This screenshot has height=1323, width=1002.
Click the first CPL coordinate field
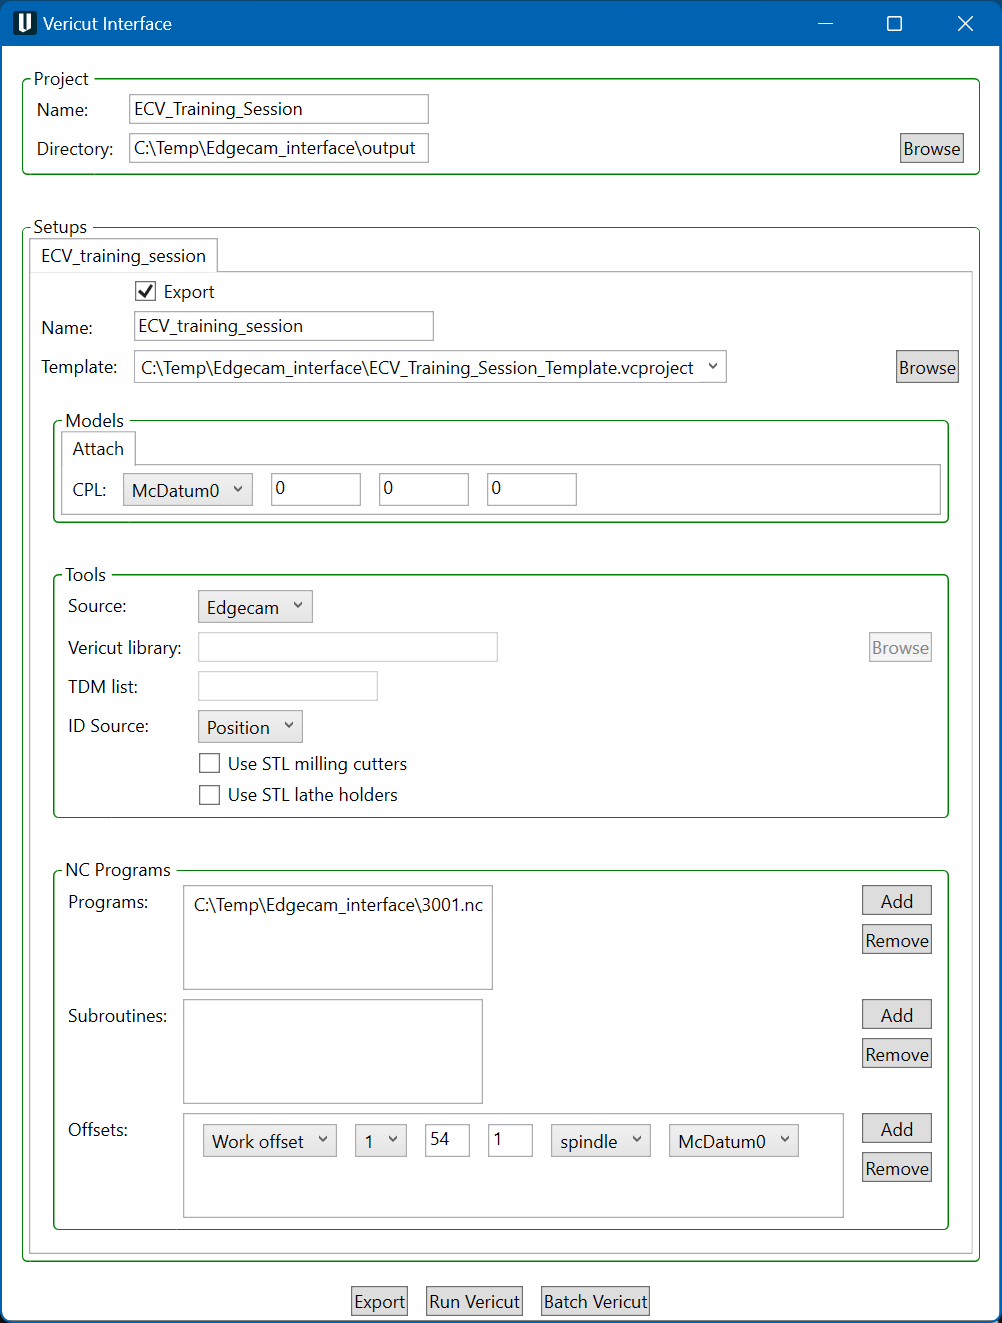click(x=316, y=489)
